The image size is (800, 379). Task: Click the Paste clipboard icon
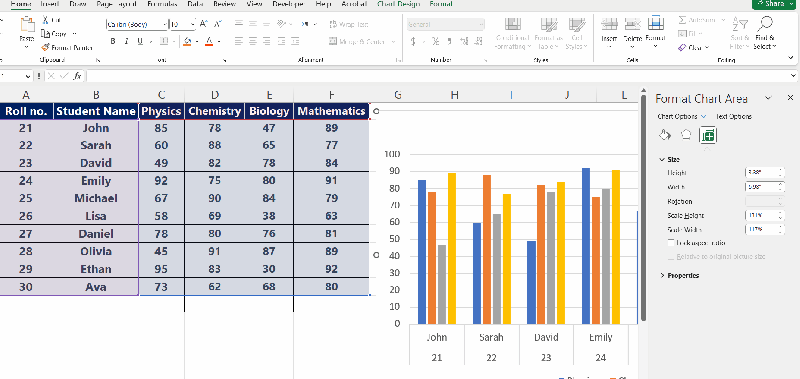tap(27, 24)
